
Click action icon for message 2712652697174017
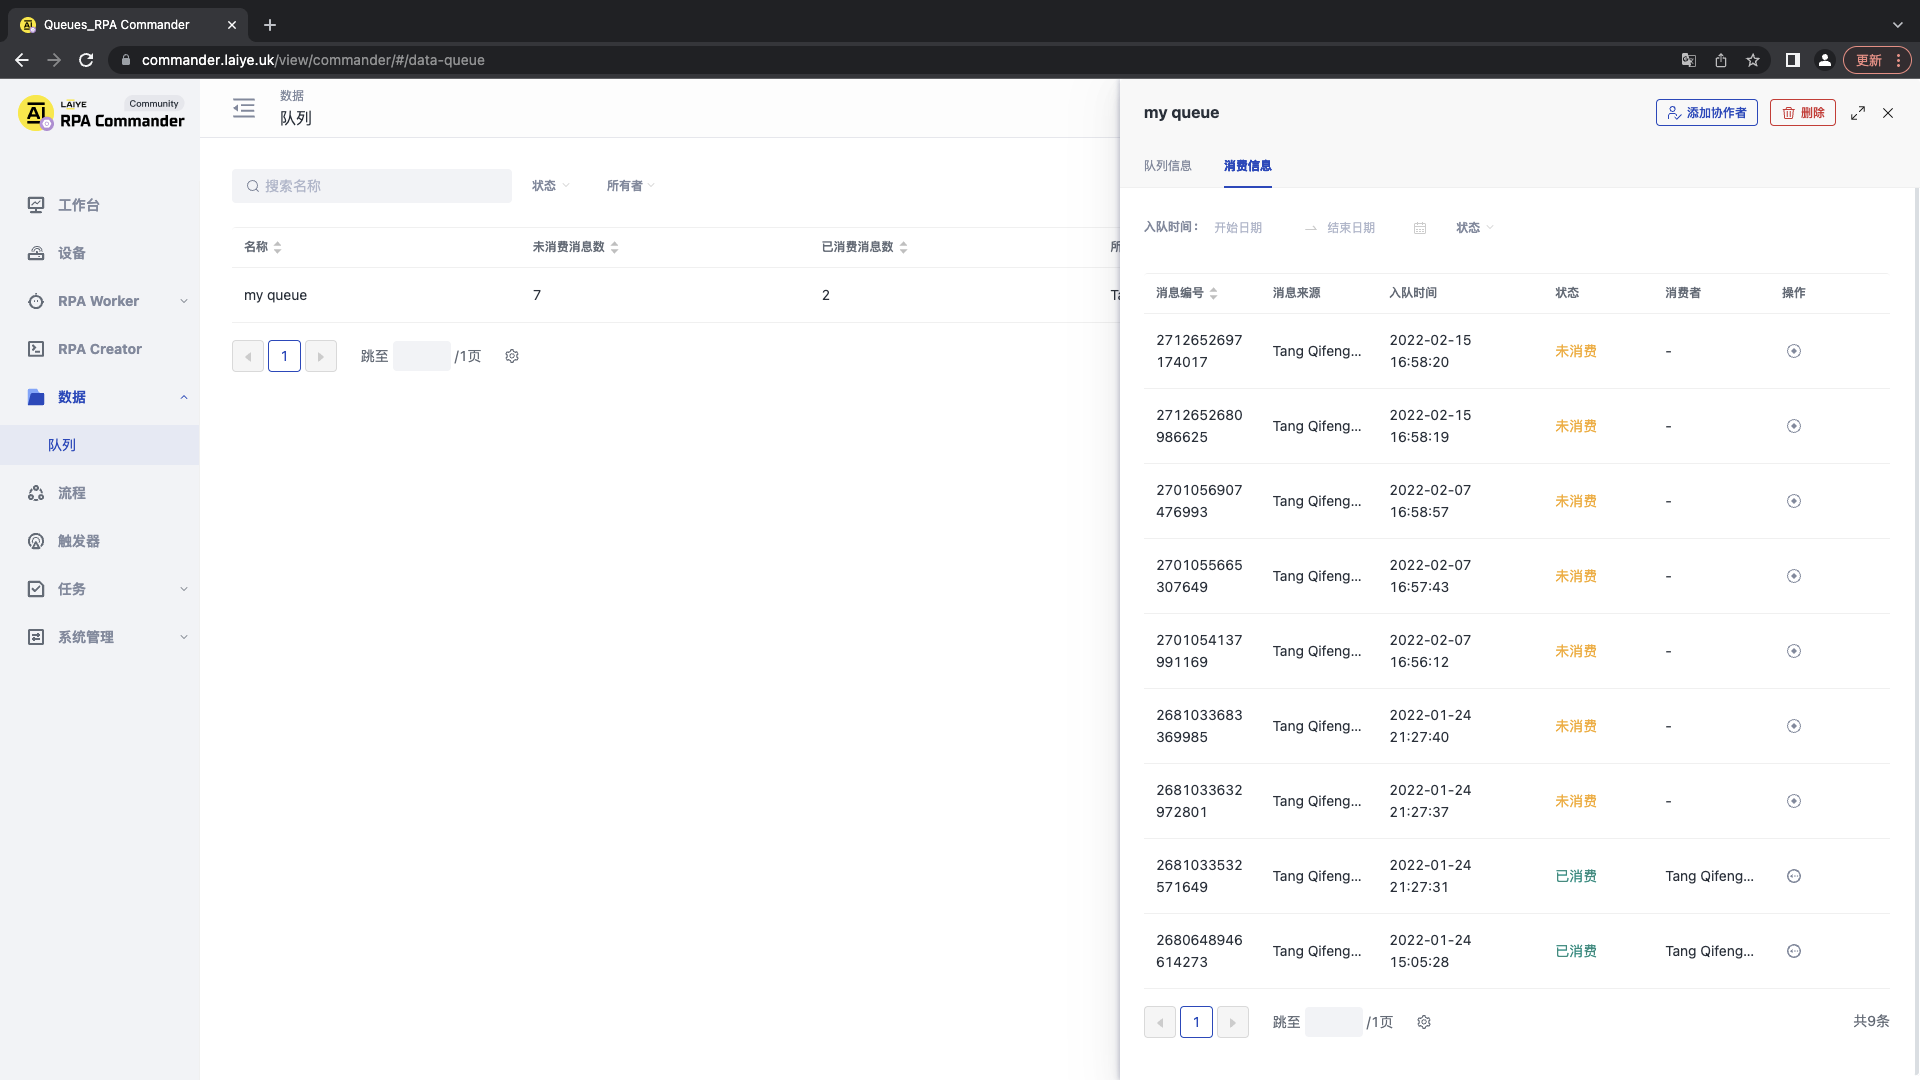click(1794, 351)
